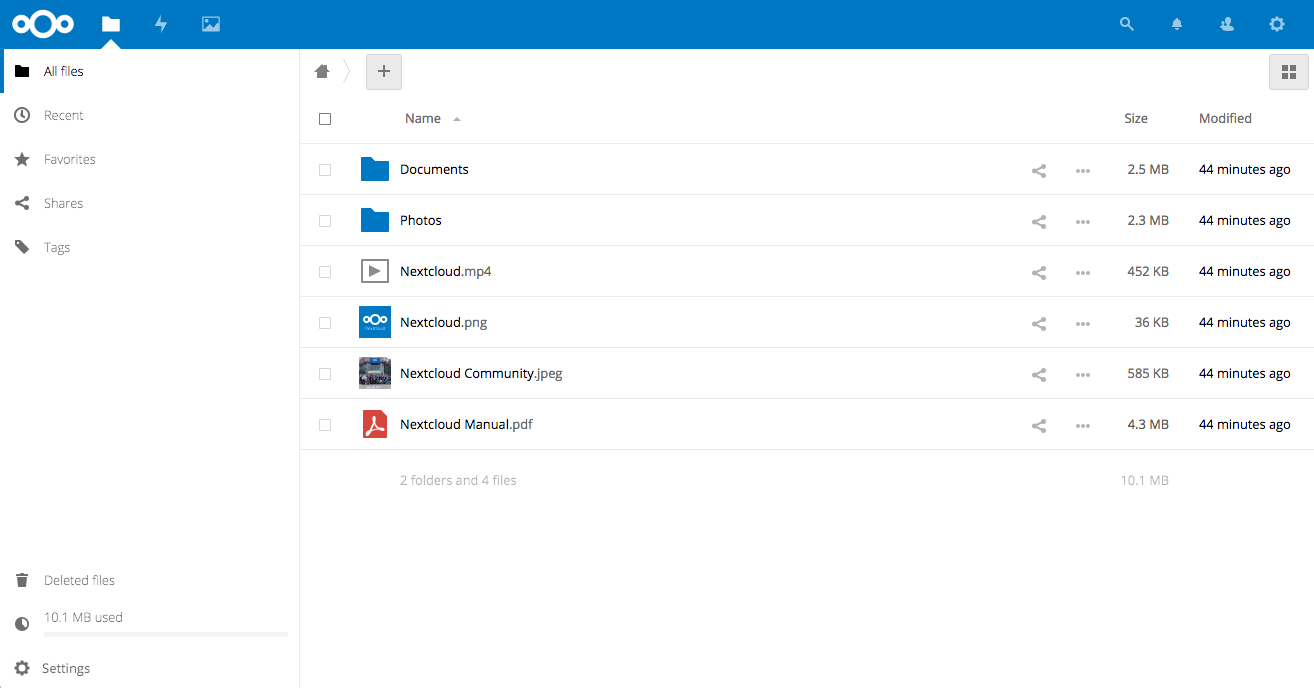Expand the top-right settings gear menu
Screen dimensions: 1314x688
coord(1277,24)
